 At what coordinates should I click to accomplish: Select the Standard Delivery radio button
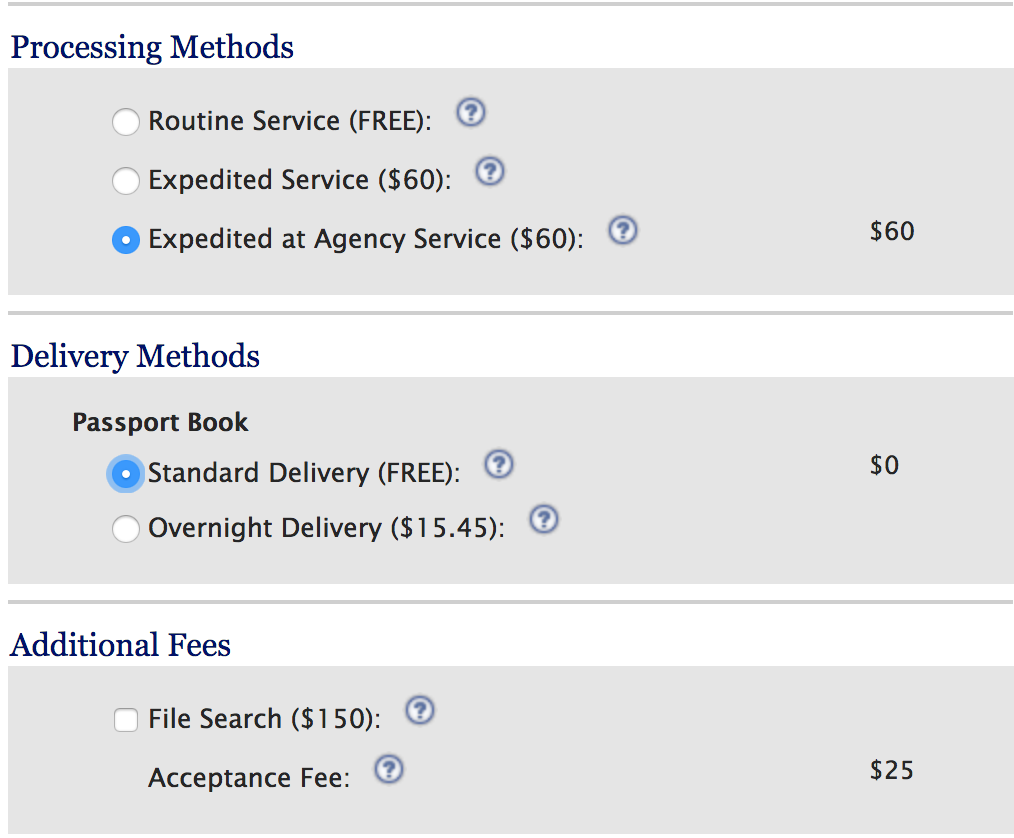(x=125, y=474)
